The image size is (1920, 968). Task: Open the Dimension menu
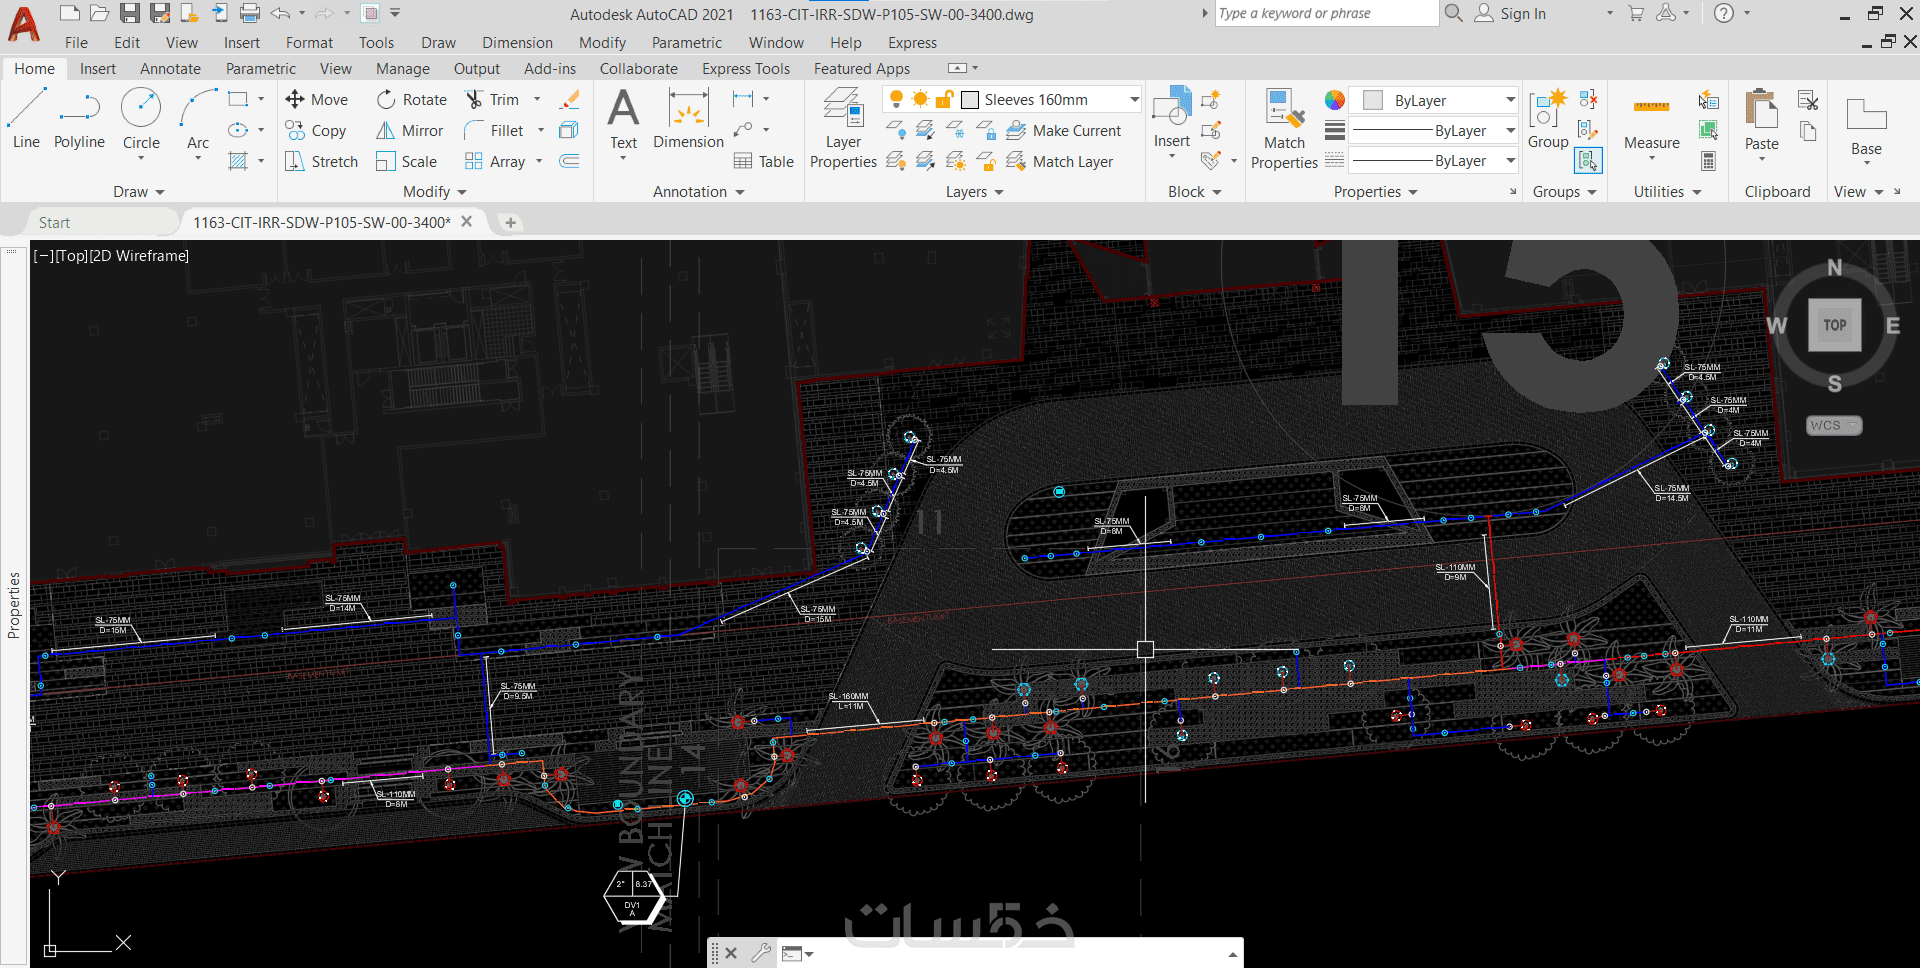pos(517,43)
